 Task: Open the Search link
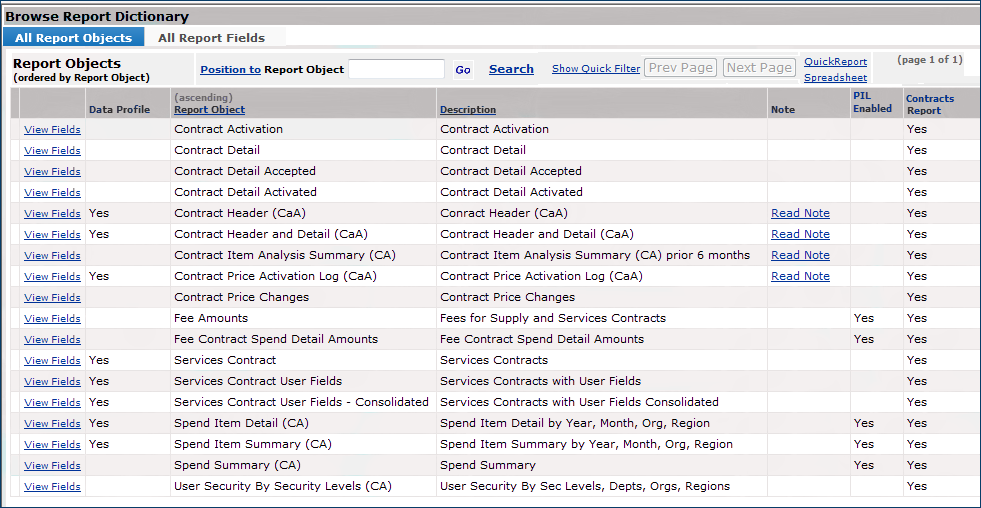[x=511, y=69]
